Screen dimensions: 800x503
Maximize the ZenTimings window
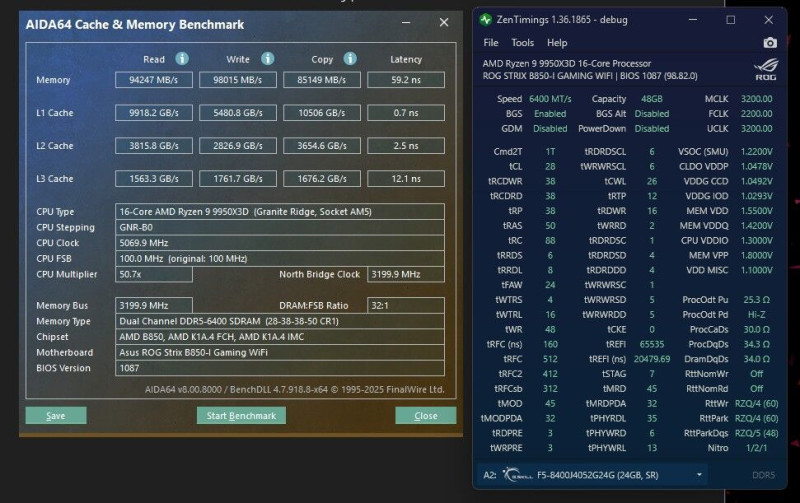731,20
